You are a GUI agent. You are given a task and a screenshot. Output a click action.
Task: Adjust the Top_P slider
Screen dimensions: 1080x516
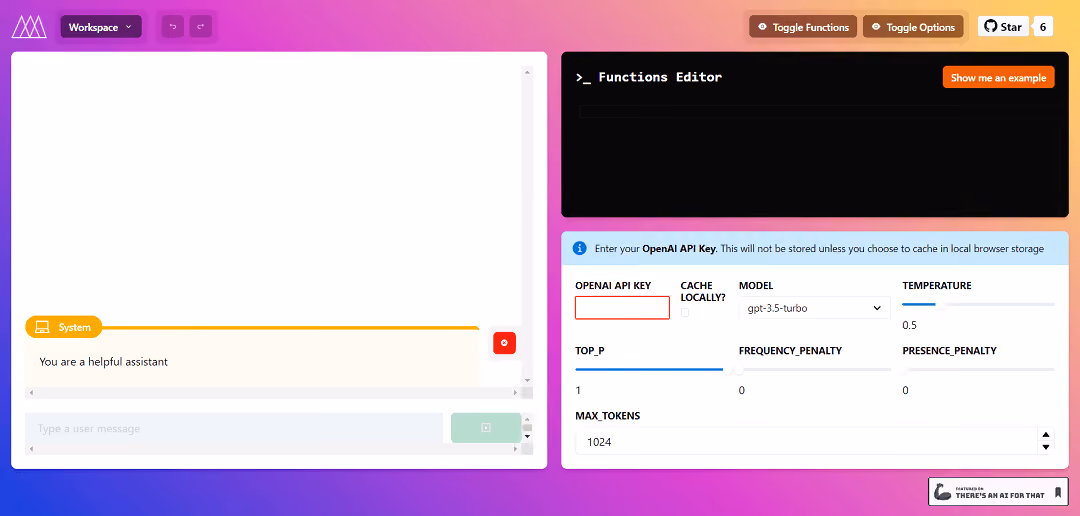tap(650, 370)
